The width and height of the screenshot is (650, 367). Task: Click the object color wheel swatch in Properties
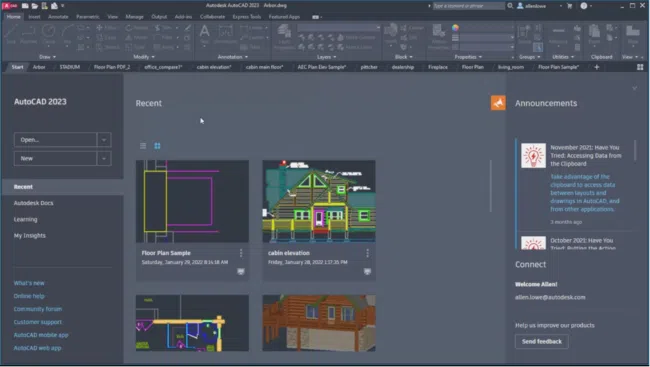[x=455, y=28]
